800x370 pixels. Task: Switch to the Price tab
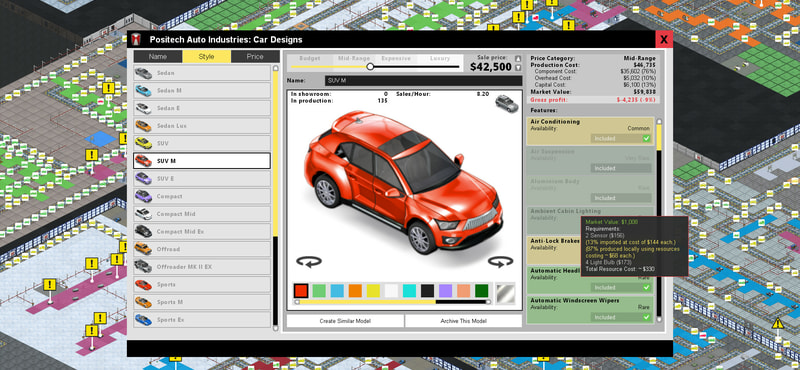point(255,57)
